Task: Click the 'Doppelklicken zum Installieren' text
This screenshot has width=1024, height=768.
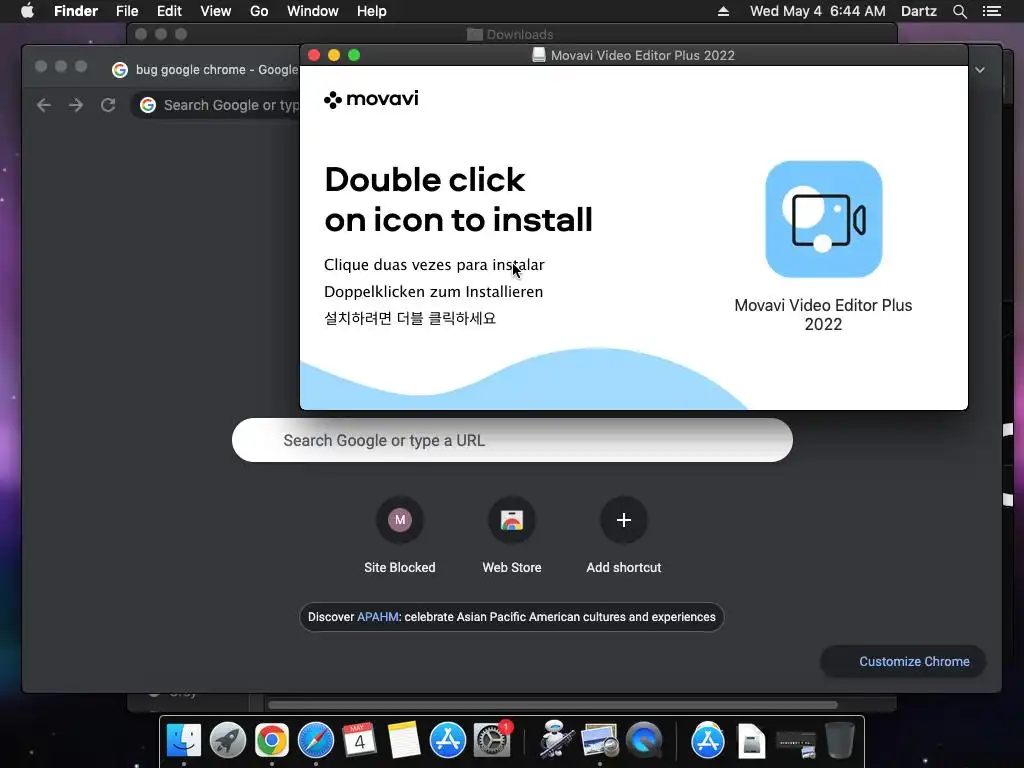Action: tap(434, 291)
